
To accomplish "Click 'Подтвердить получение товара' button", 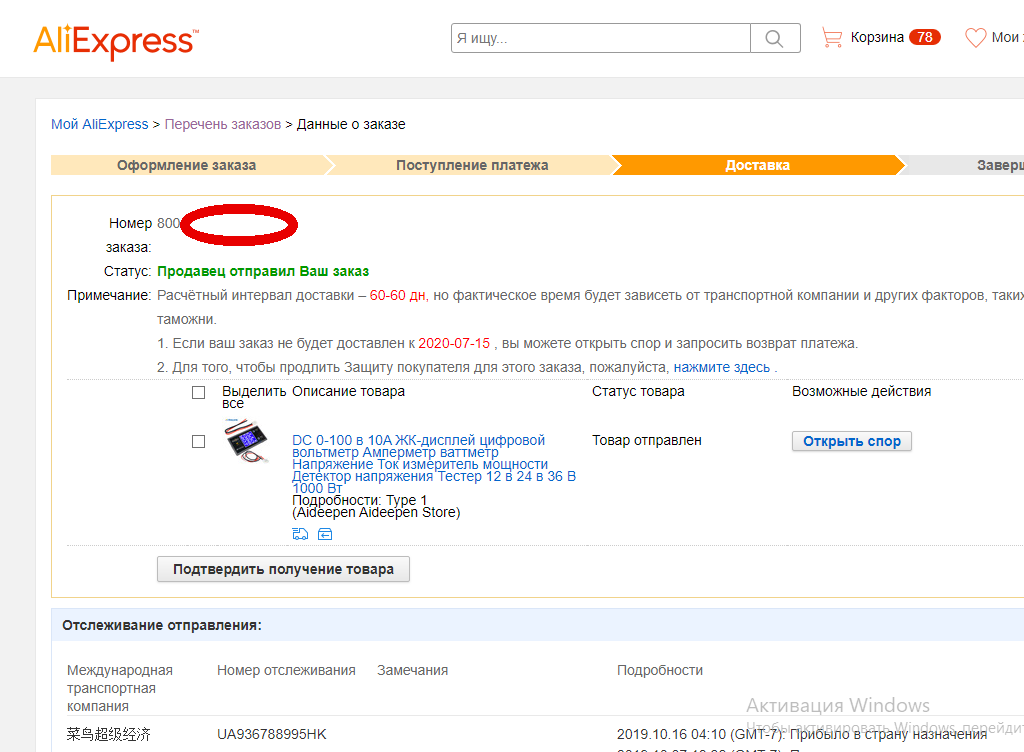I will [283, 569].
